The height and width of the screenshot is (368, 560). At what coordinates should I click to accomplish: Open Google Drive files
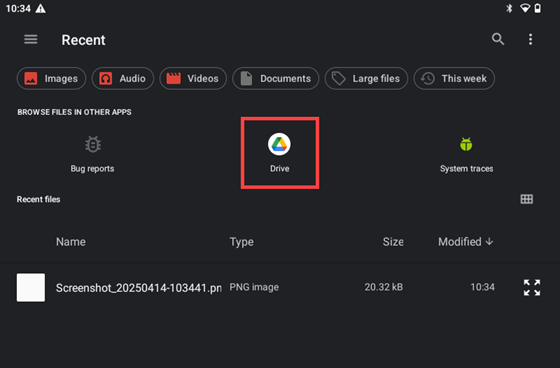tap(279, 153)
